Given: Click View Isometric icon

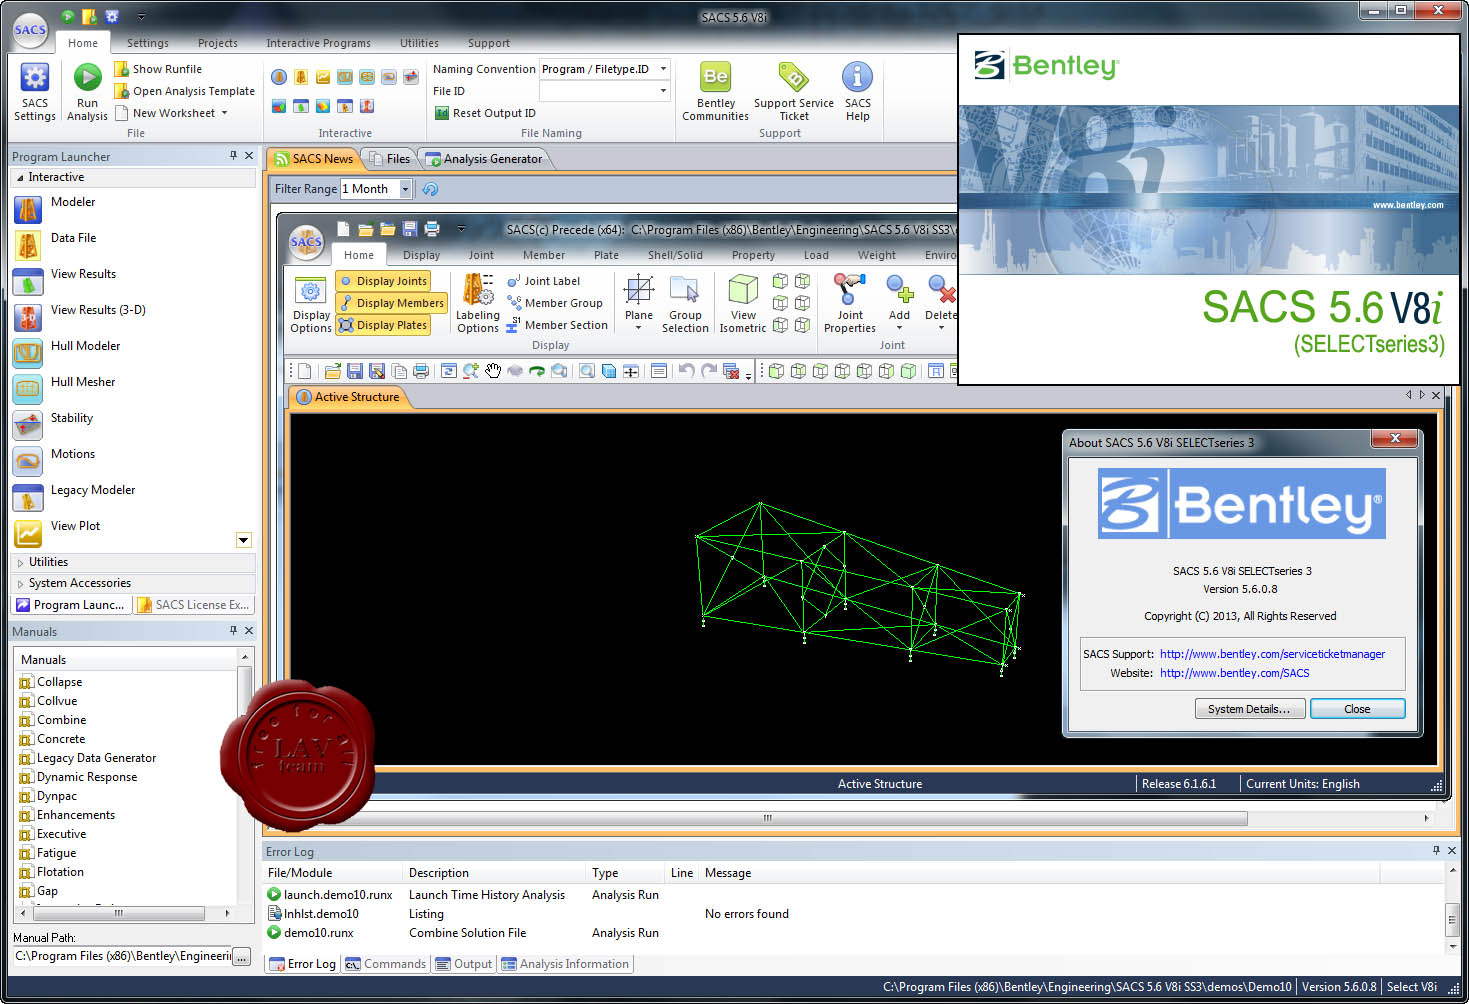Looking at the screenshot, I should 743,290.
